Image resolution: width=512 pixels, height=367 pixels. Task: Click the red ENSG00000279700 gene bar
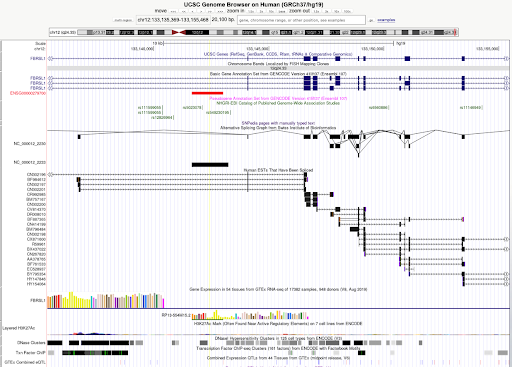pyautogui.click(x=207, y=93)
